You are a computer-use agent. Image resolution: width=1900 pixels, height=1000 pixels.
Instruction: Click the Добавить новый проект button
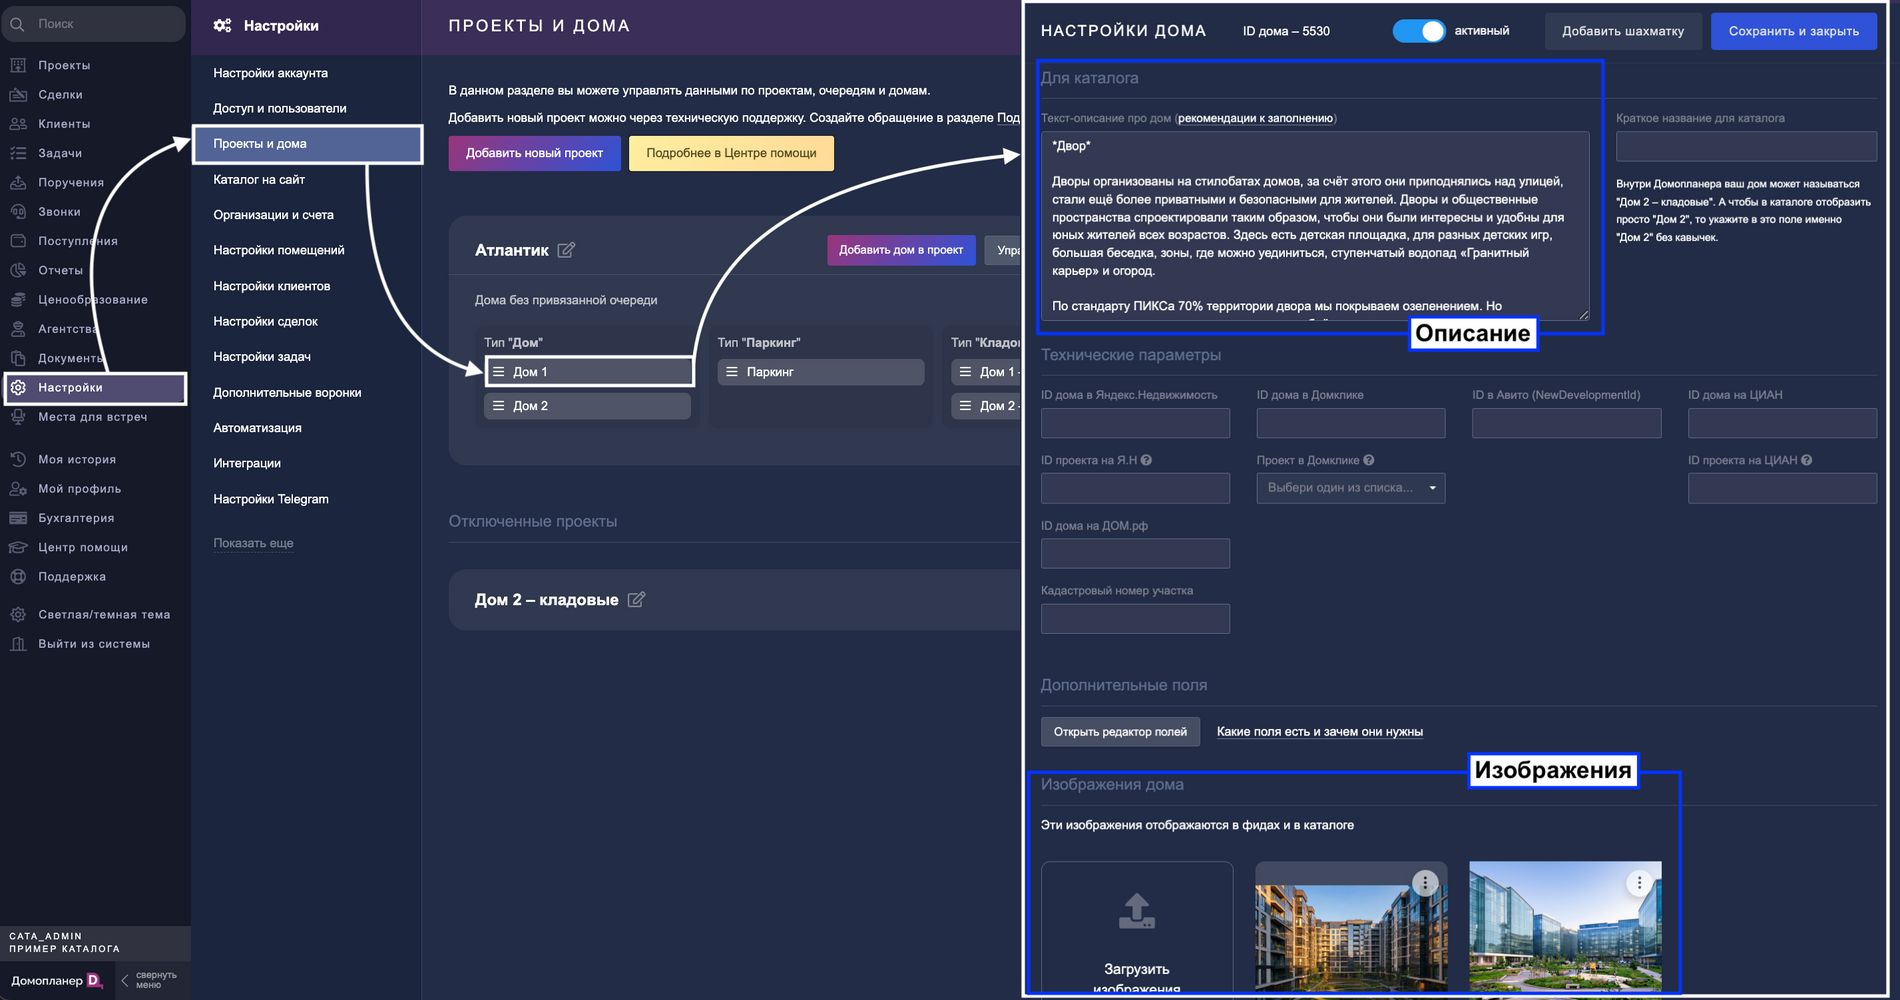[x=534, y=153]
